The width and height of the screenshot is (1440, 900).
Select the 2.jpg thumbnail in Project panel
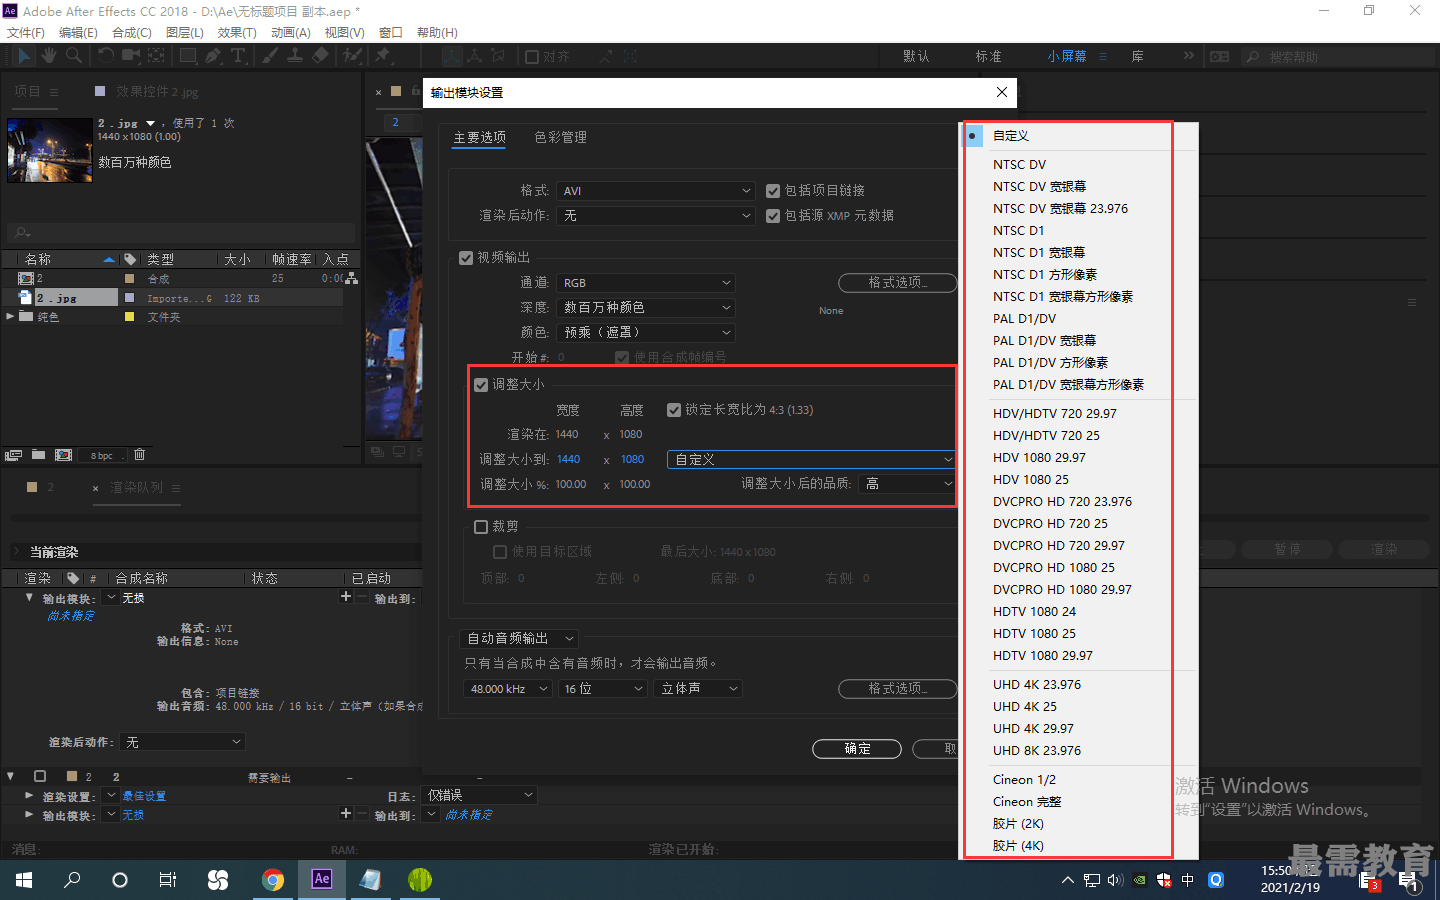point(50,150)
